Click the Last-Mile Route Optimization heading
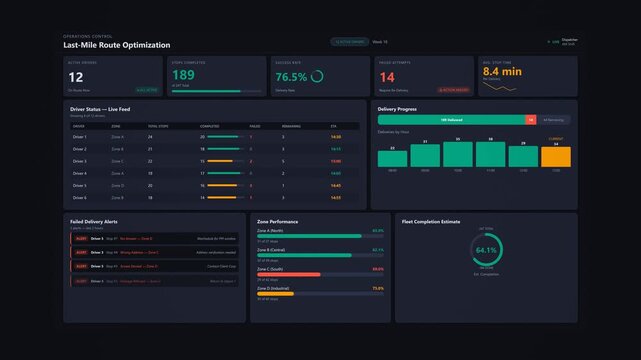Viewport: 641px width, 360px height. pyautogui.click(x=117, y=45)
